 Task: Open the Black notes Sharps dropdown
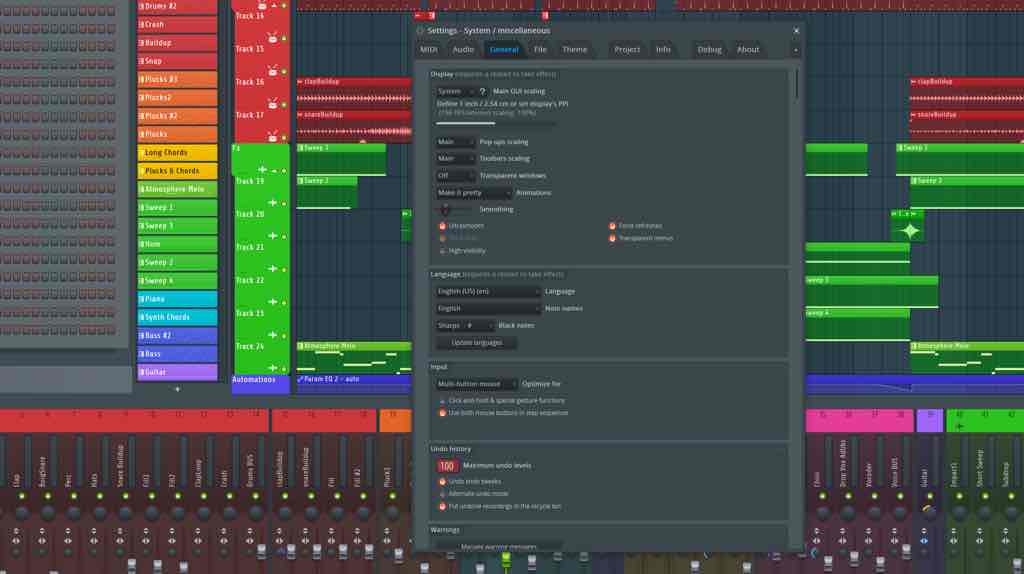pyautogui.click(x=464, y=325)
